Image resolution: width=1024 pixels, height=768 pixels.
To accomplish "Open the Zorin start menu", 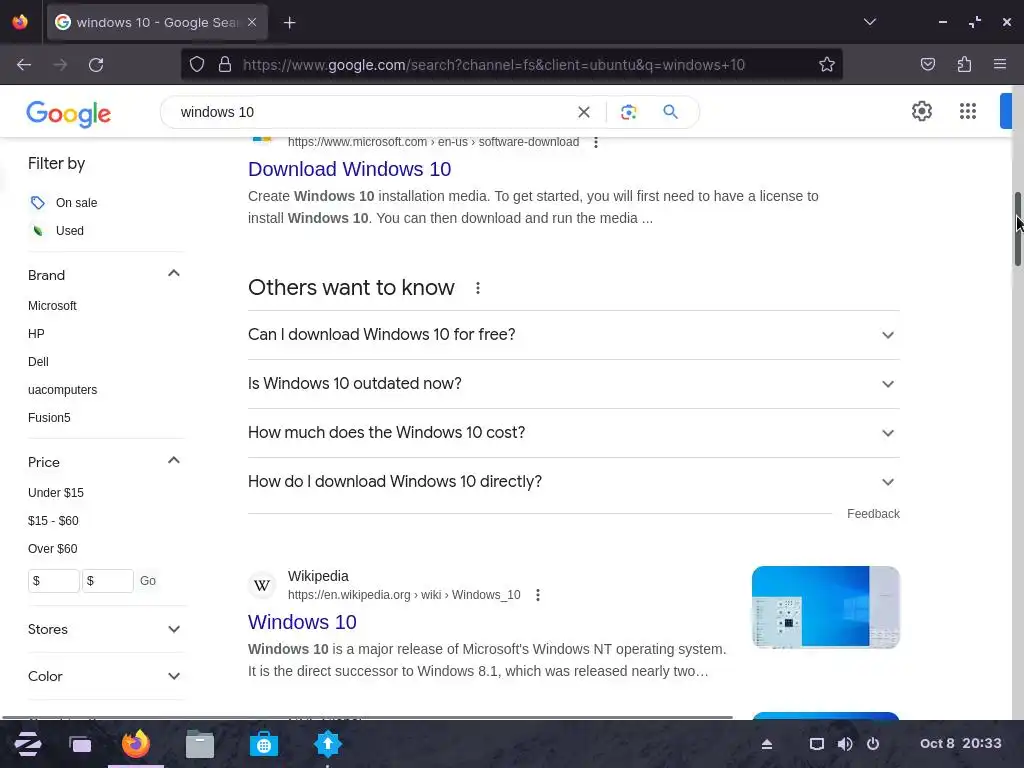I will (x=27, y=744).
